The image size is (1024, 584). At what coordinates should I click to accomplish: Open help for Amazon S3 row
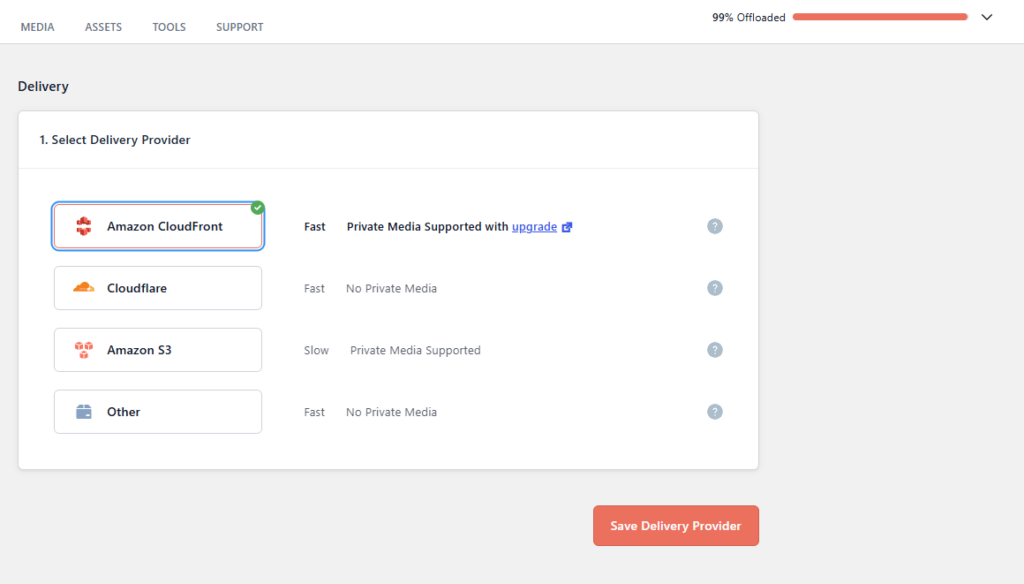[714, 350]
